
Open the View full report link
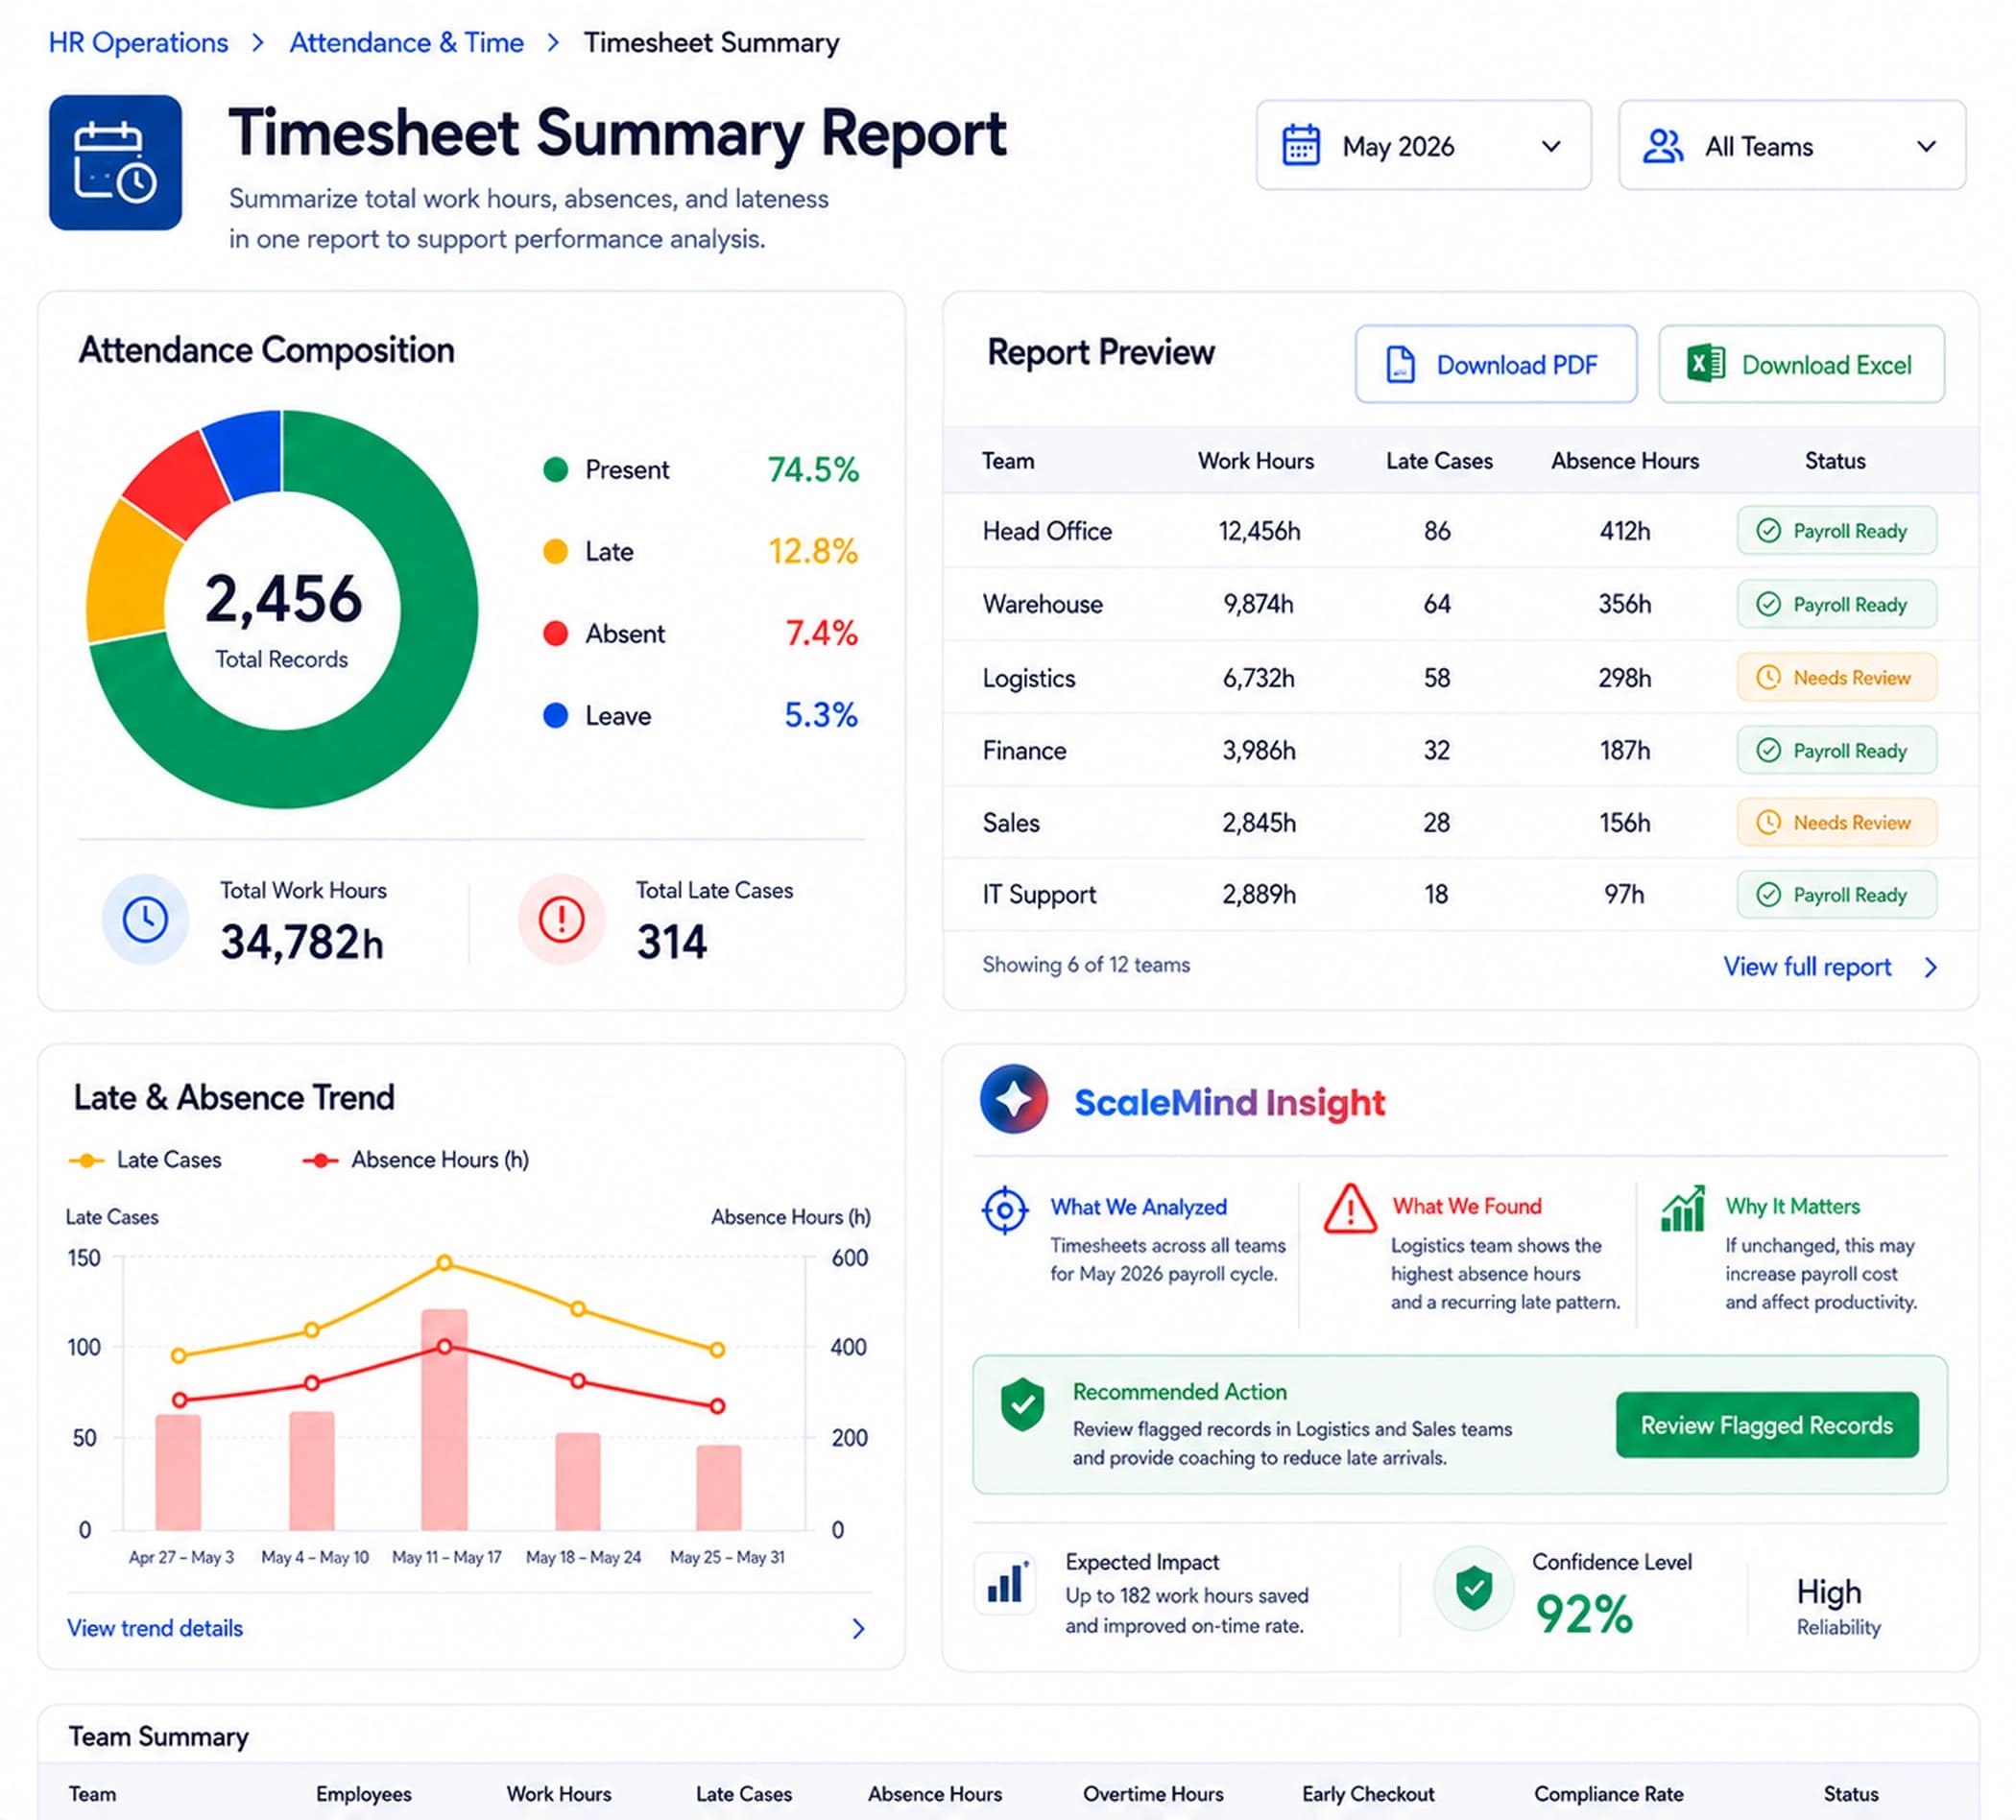[1807, 967]
